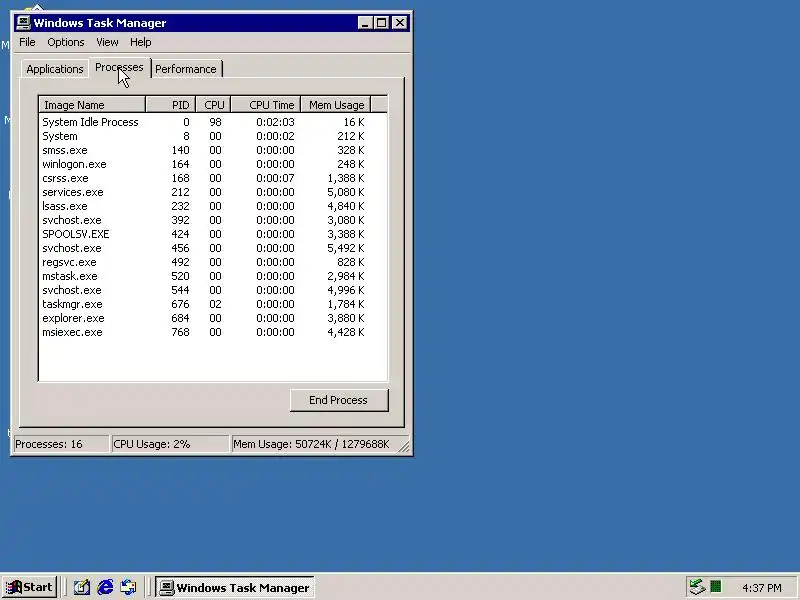
Task: Click the network connection tray icon
Action: click(697, 587)
